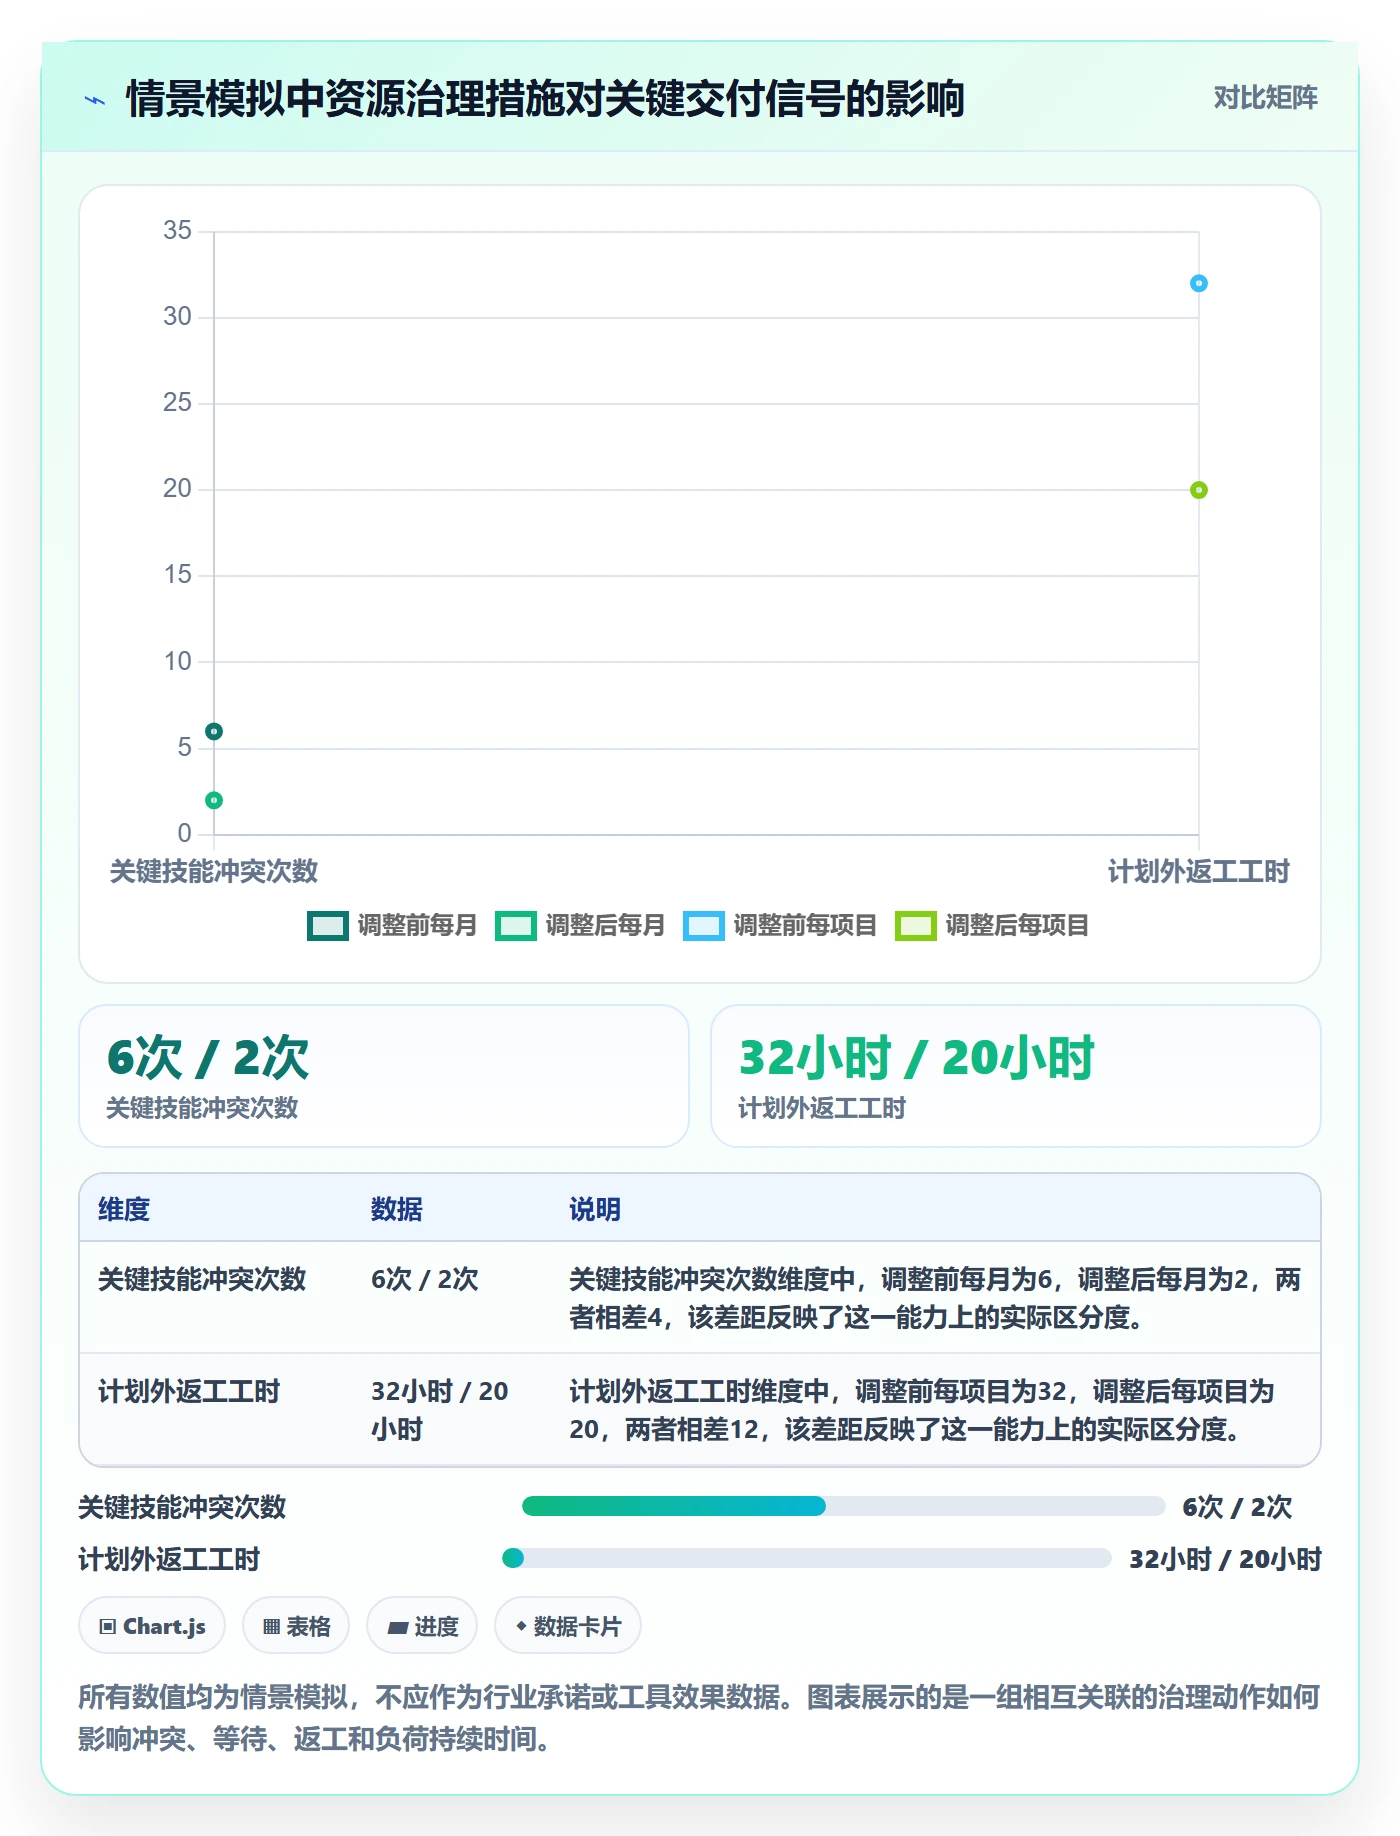
Task: Click the 调整后每项目 legend label text
Action: click(x=1017, y=926)
